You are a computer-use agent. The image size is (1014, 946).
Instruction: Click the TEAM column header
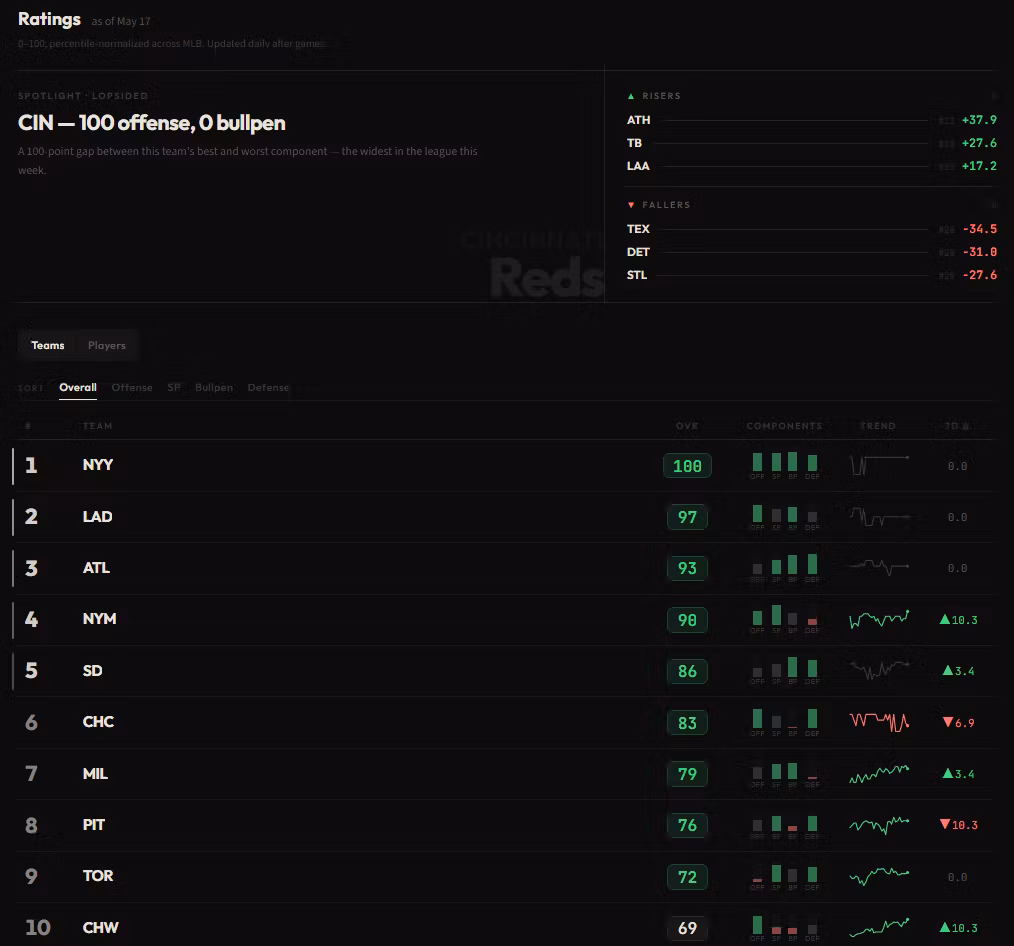click(x=98, y=426)
